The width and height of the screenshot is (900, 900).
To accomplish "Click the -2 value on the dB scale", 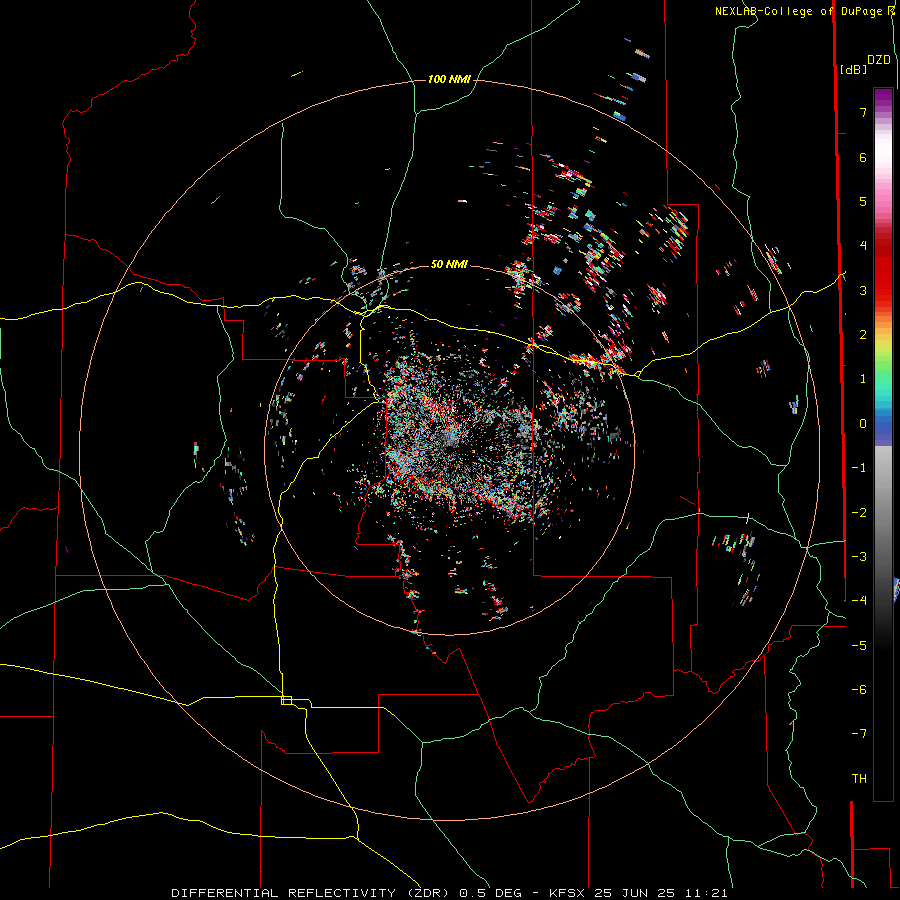I will tap(859, 513).
